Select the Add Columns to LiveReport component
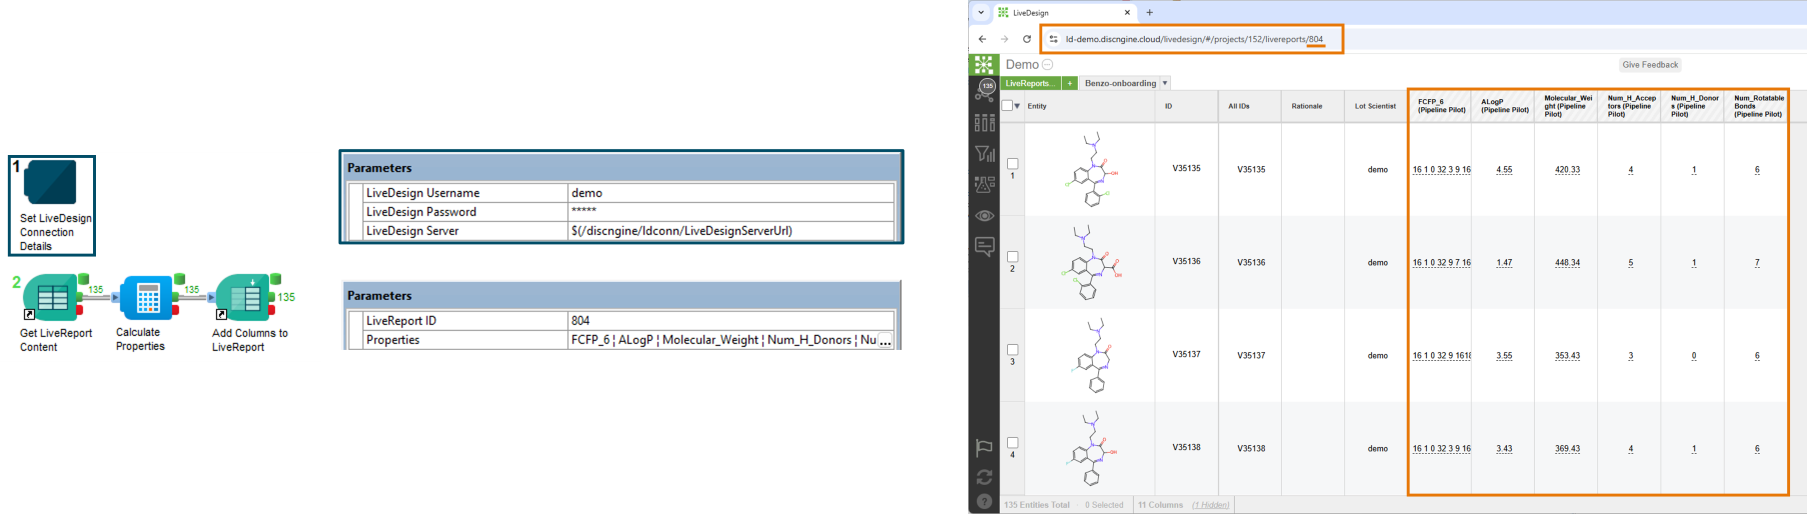 tap(245, 298)
